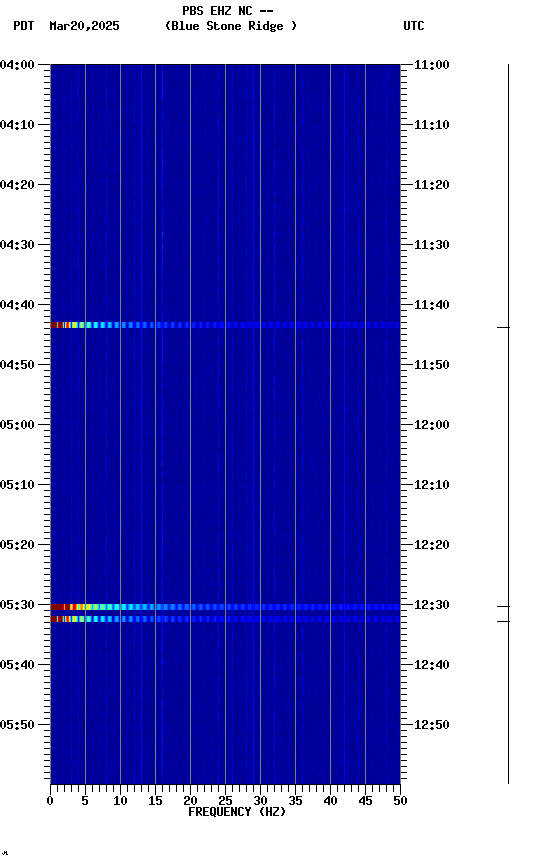Image resolution: width=552 pixels, height=864 pixels.
Task: Click the event tick mark near 11:43 on trace line
Action: click(x=504, y=327)
